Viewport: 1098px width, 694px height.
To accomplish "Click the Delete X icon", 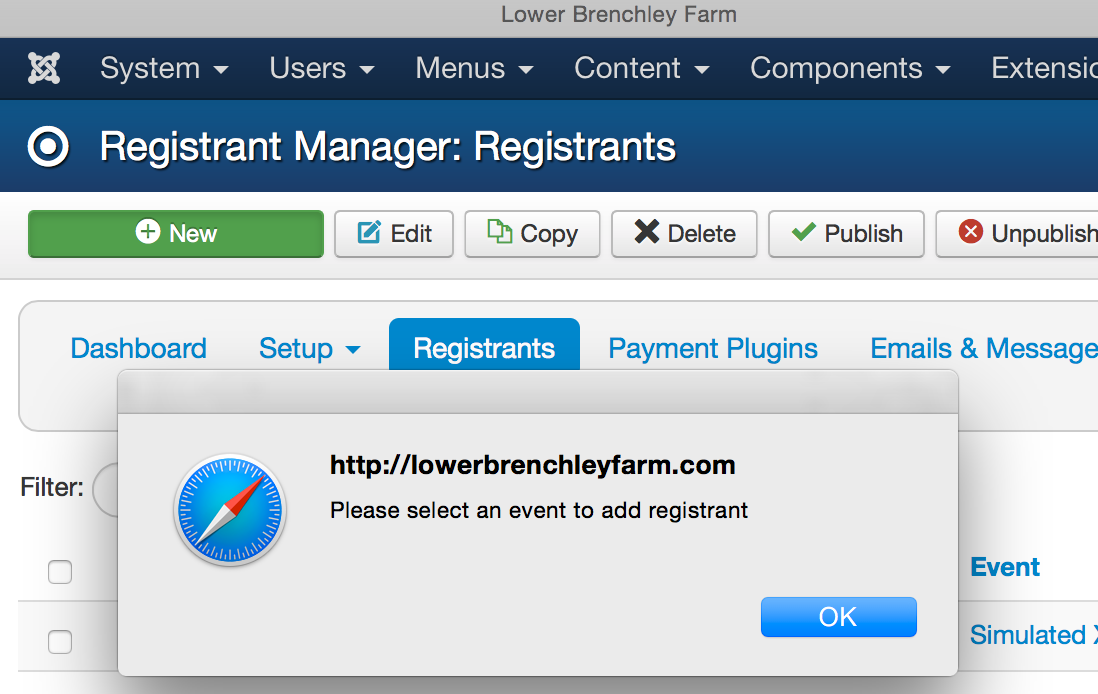I will 646,232.
